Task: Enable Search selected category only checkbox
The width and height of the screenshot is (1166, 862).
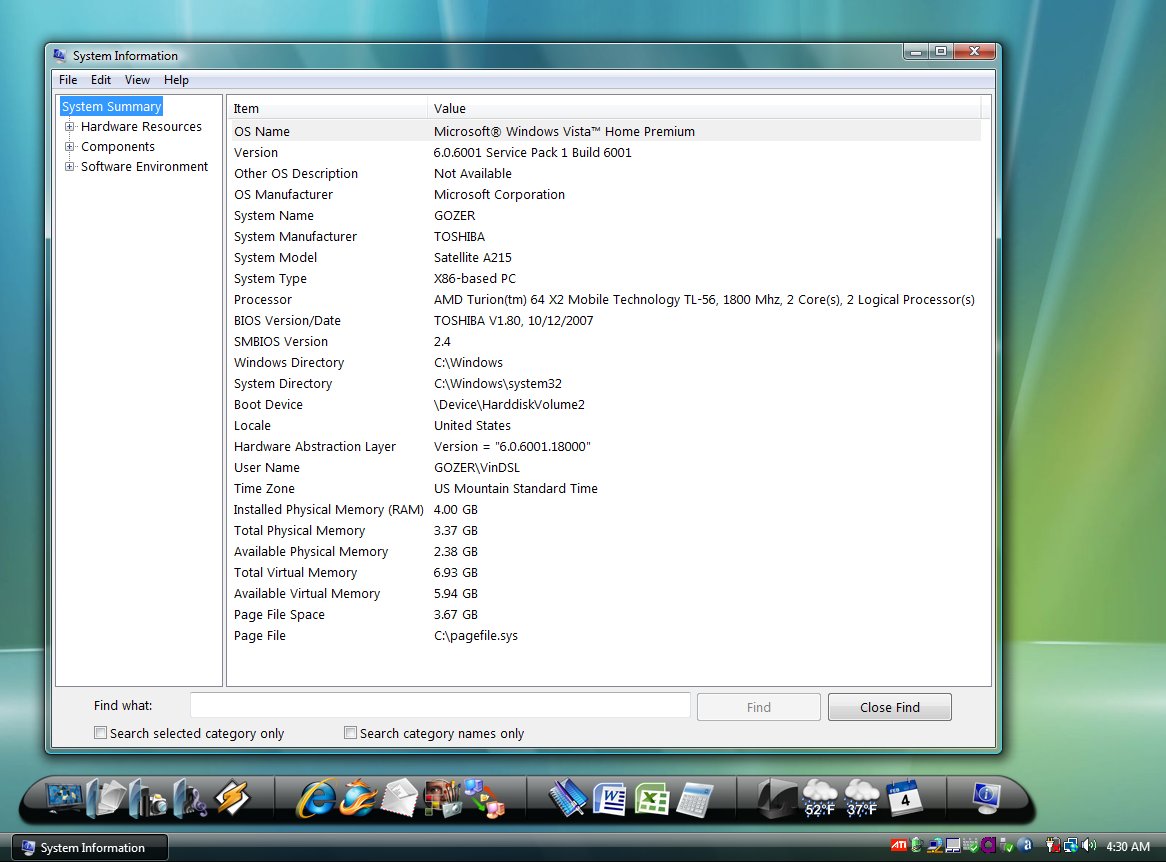Action: (x=100, y=733)
